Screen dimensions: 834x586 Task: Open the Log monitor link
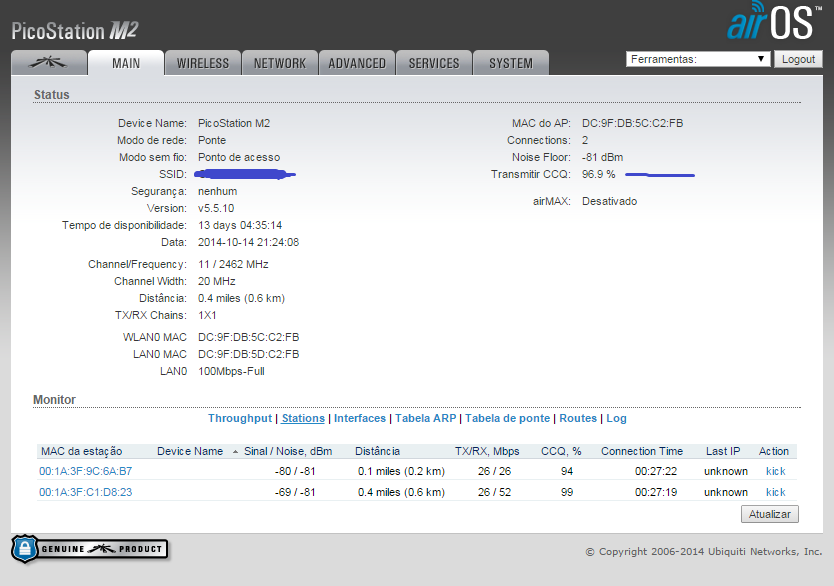616,418
